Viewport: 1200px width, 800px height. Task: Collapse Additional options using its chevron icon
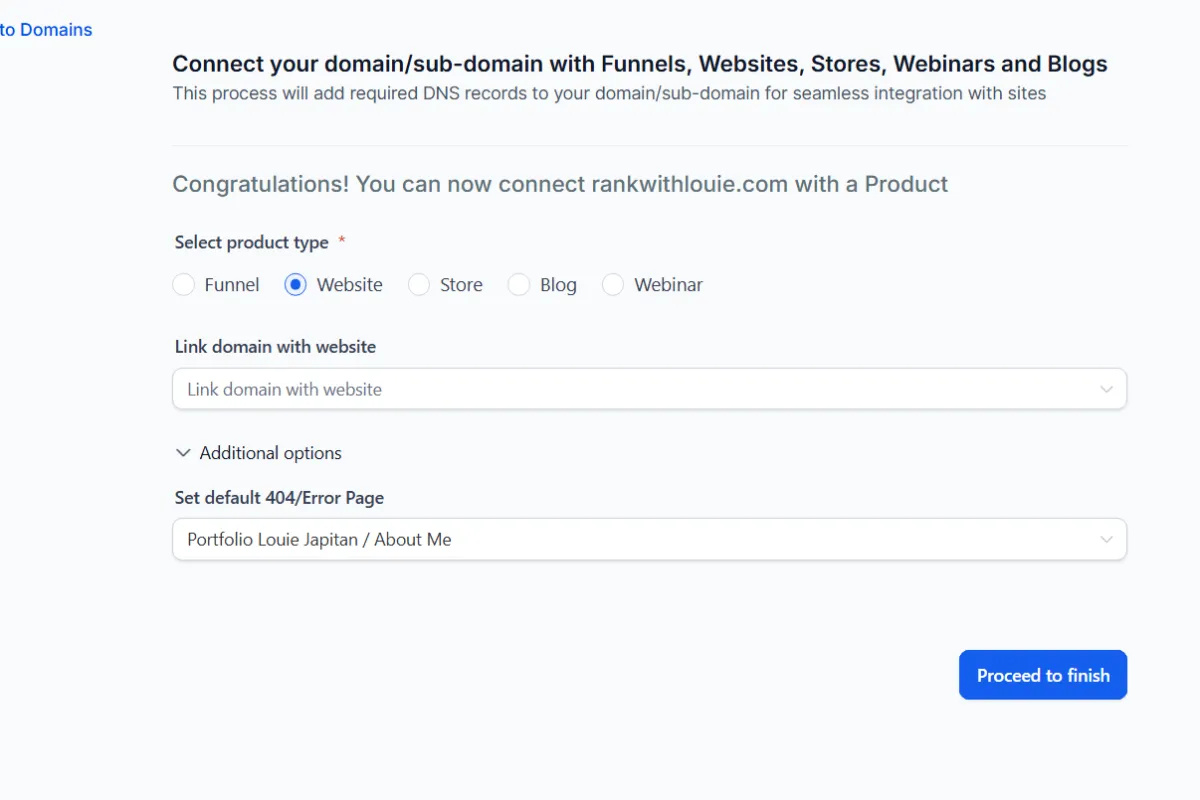point(183,453)
